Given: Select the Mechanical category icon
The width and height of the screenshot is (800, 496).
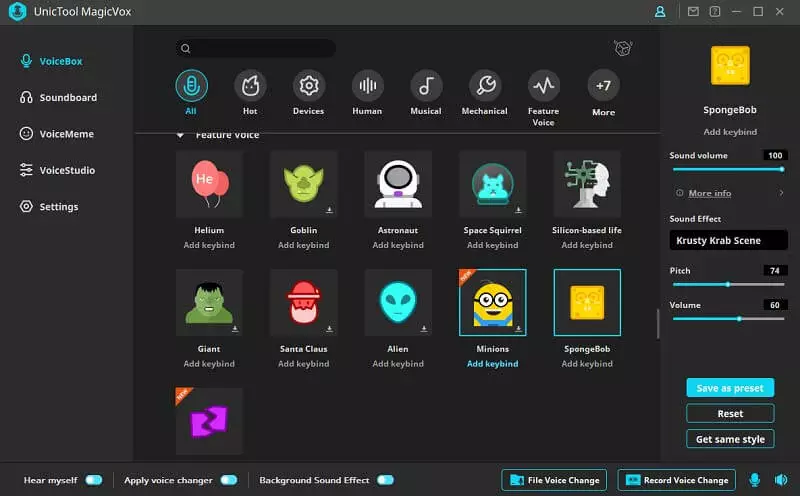Looking at the screenshot, I should [x=485, y=86].
